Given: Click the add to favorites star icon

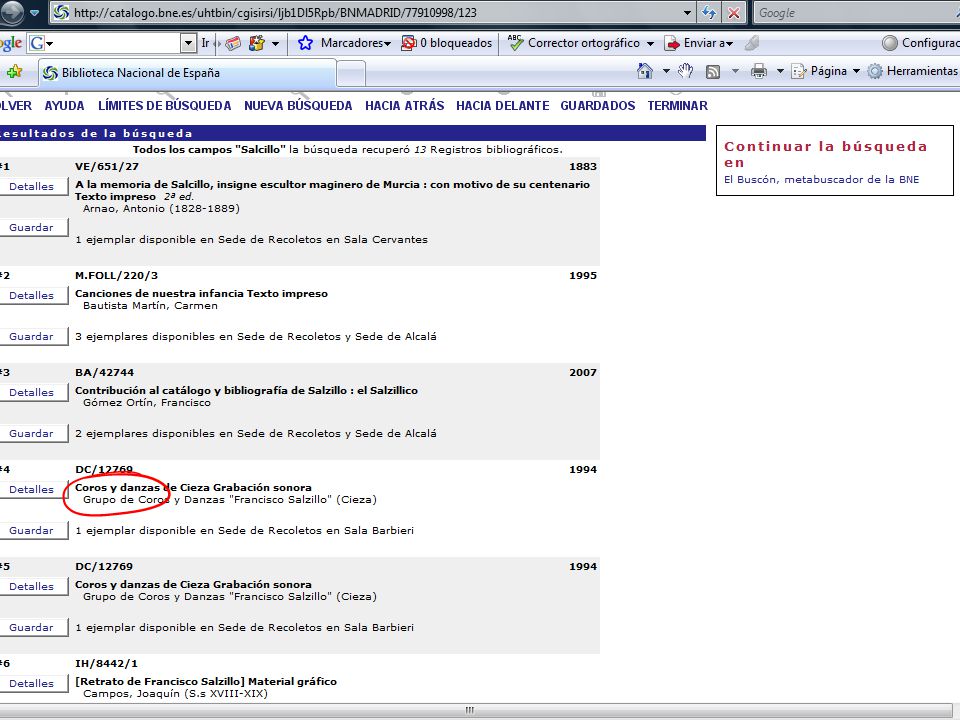Looking at the screenshot, I should (15, 72).
